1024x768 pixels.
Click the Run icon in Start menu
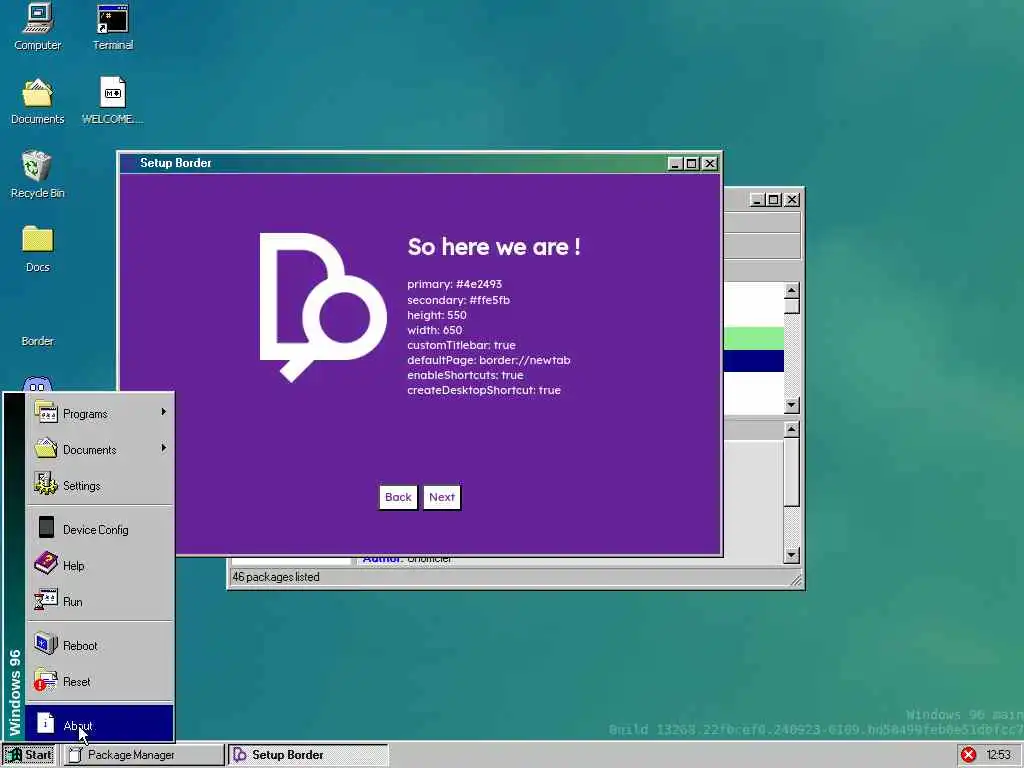(x=46, y=600)
